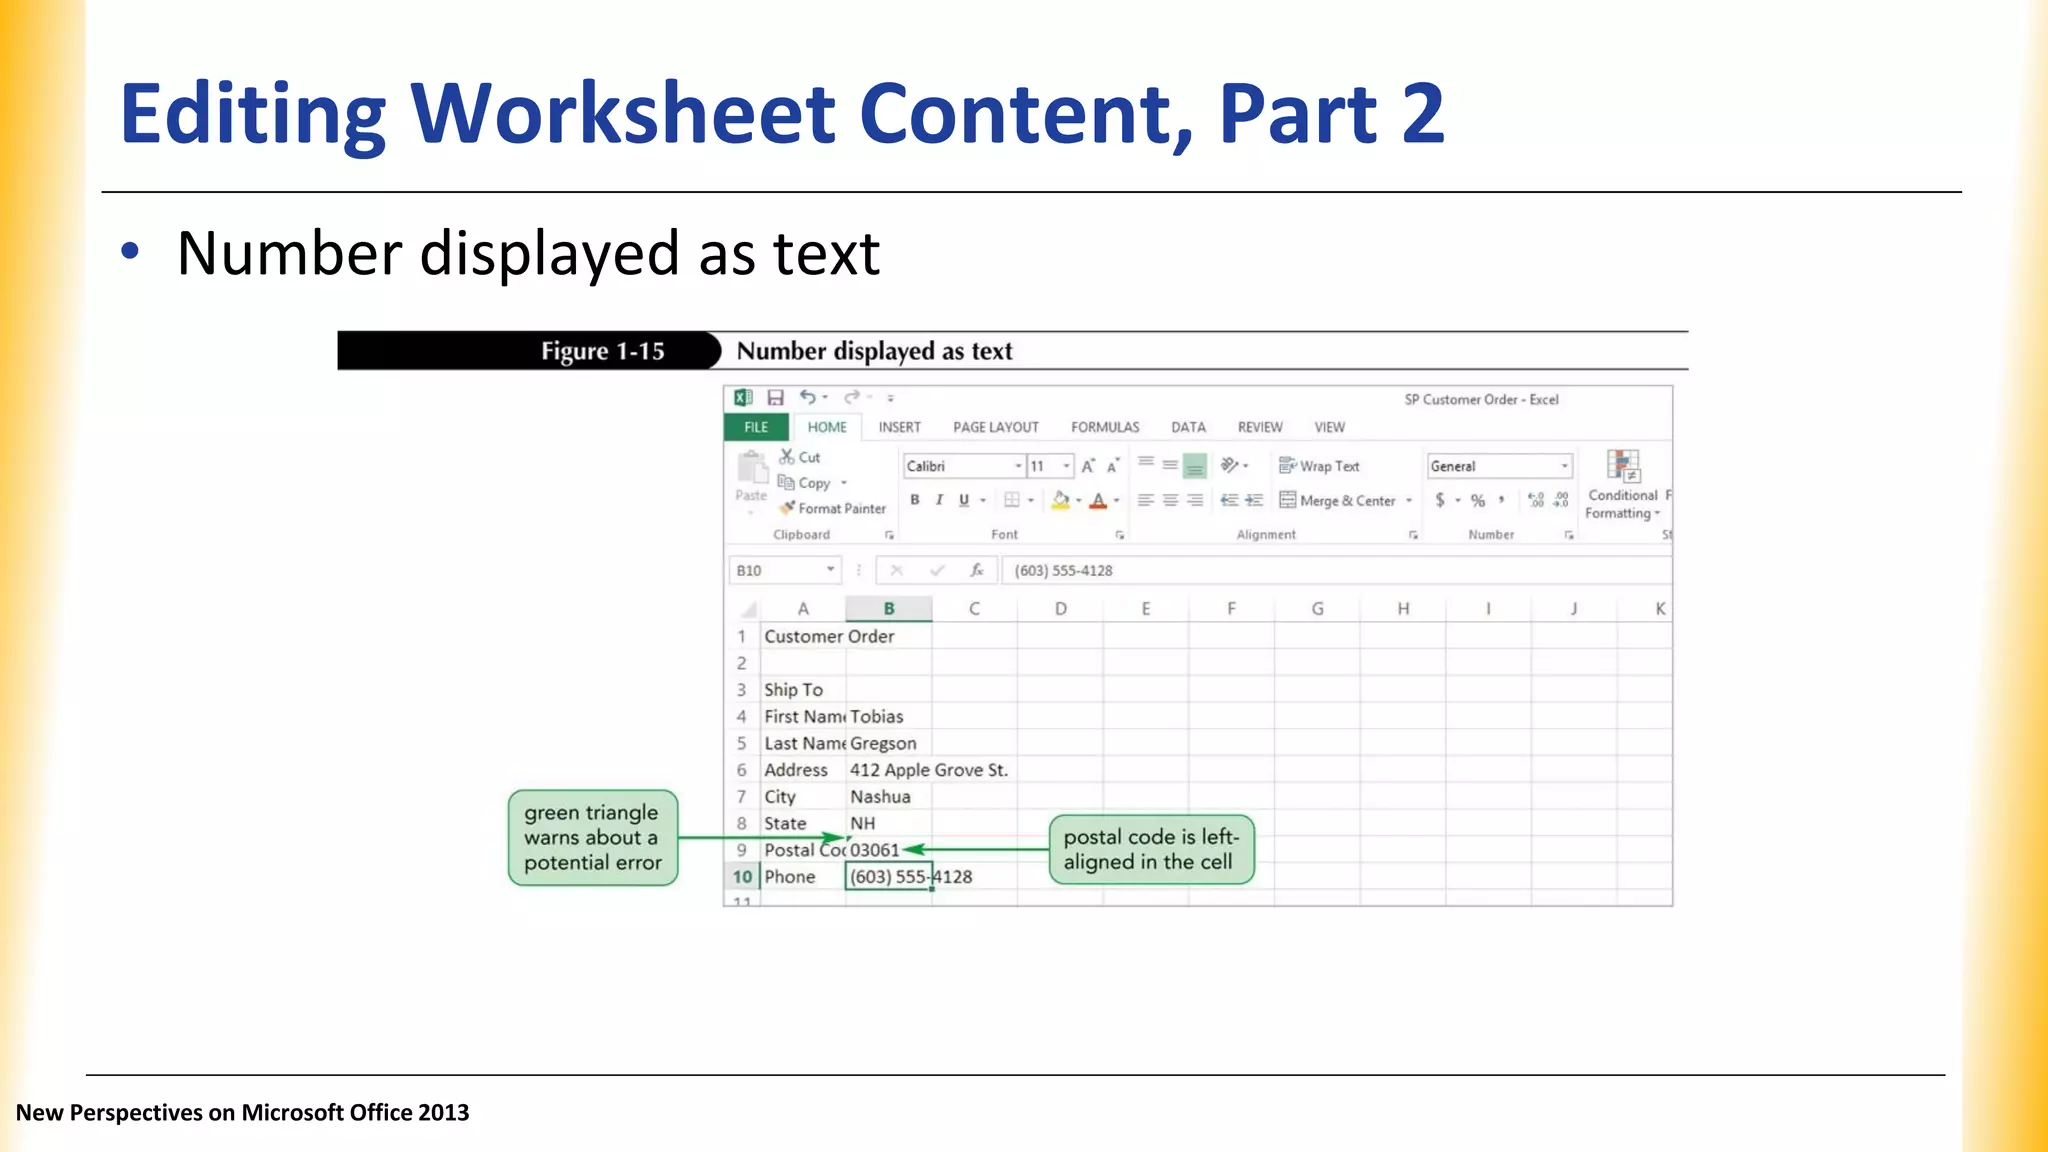Toggle Bold formatting

point(915,500)
